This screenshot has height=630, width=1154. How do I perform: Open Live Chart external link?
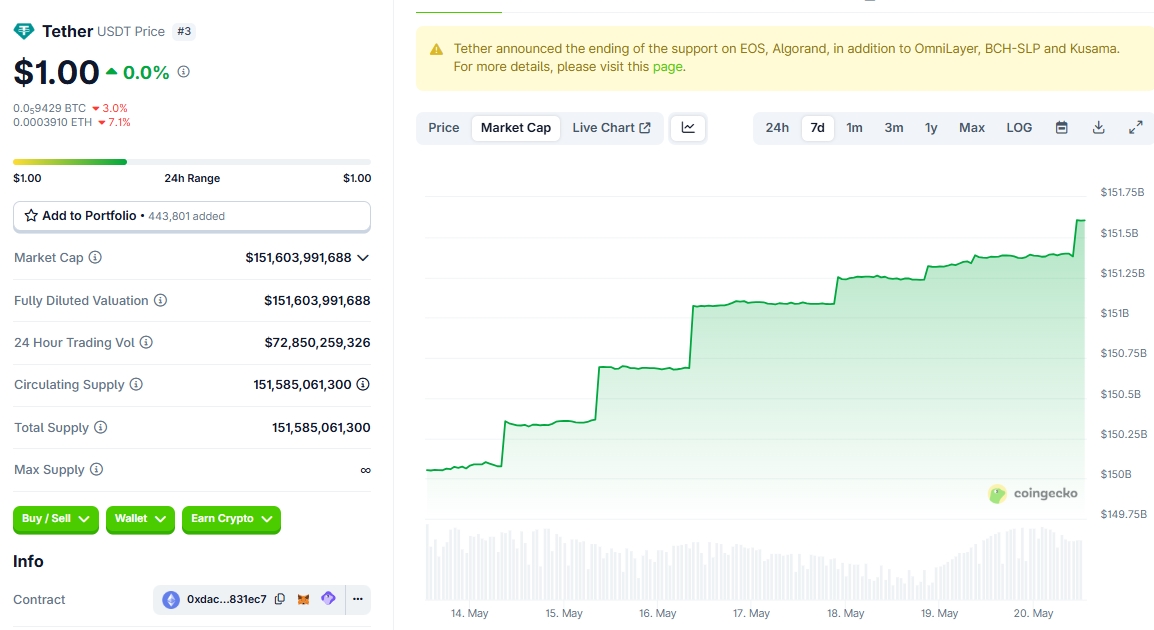[612, 127]
